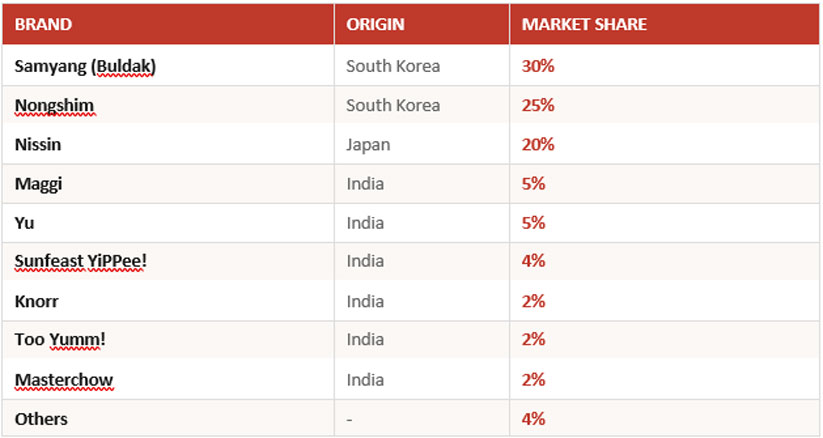The height and width of the screenshot is (438, 823).
Task: Click the Others row label
Action: (40, 419)
